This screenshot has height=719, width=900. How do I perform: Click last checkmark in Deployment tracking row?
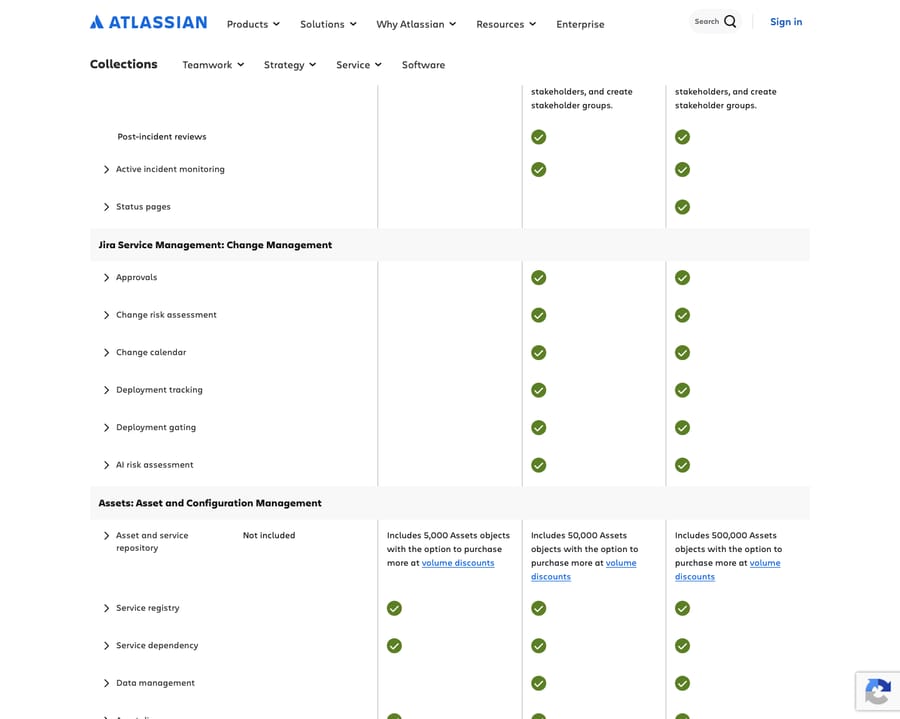(682, 390)
